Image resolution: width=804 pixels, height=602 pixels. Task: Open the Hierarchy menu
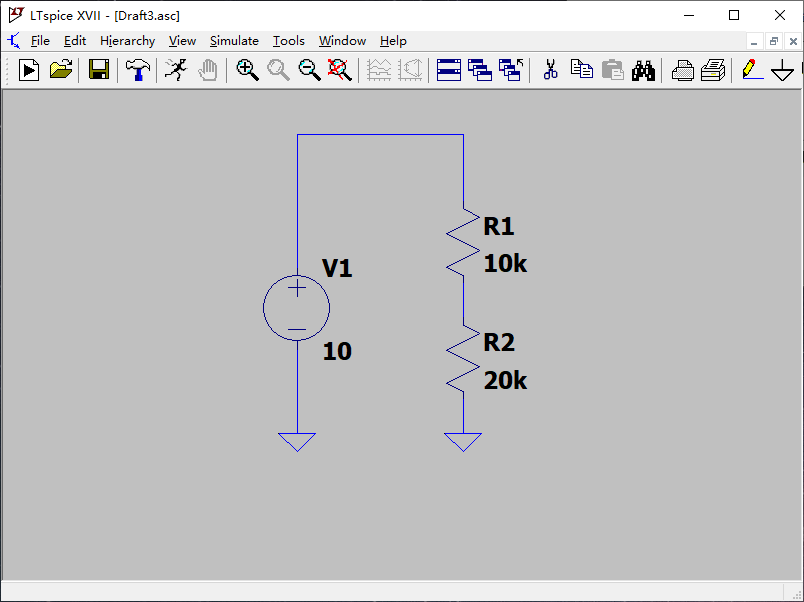(x=127, y=41)
